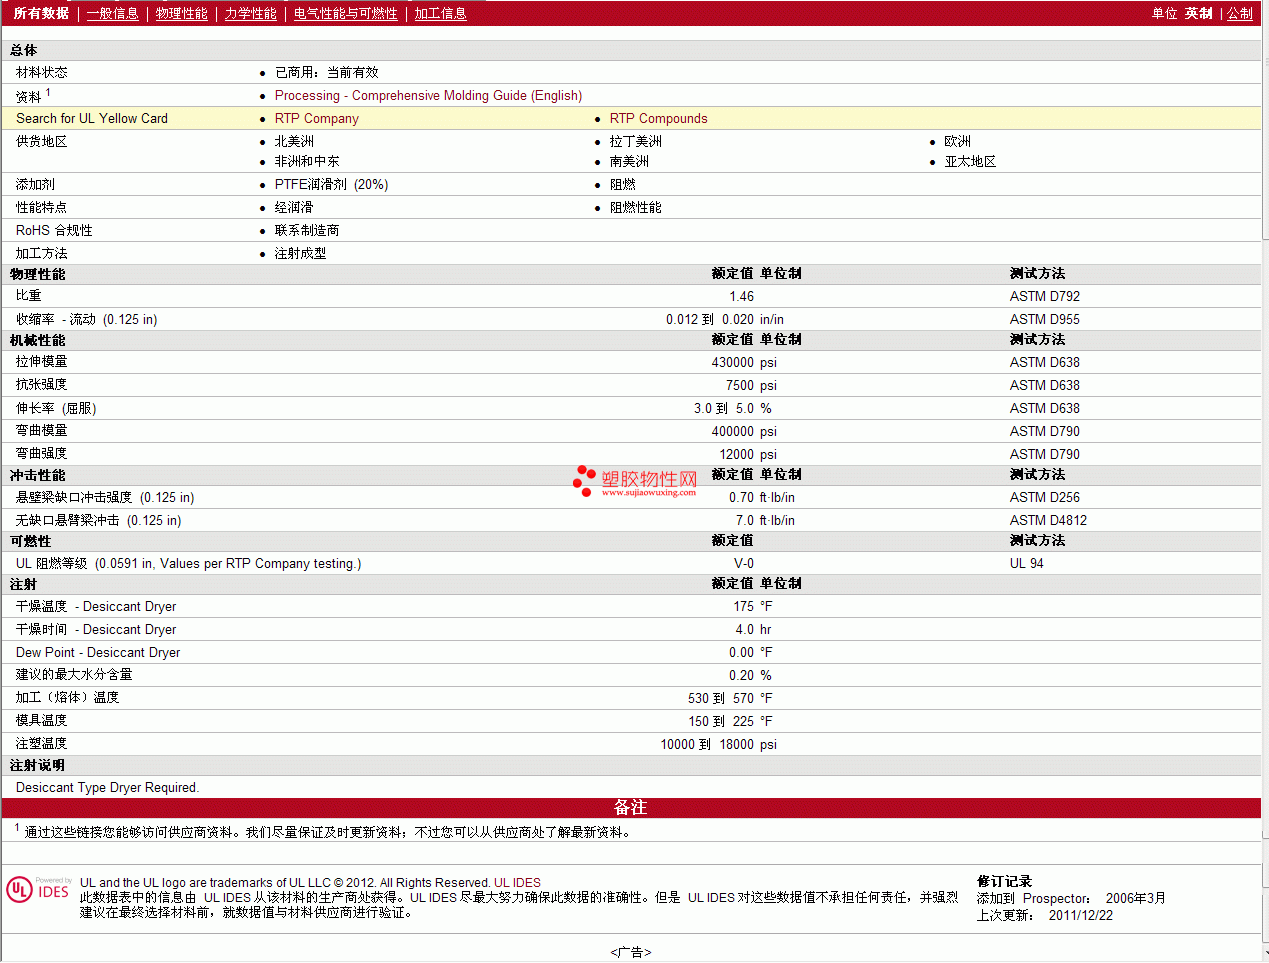Click 联系制造商 in RoHS row
Image resolution: width=1269 pixels, height=963 pixels.
307,230
